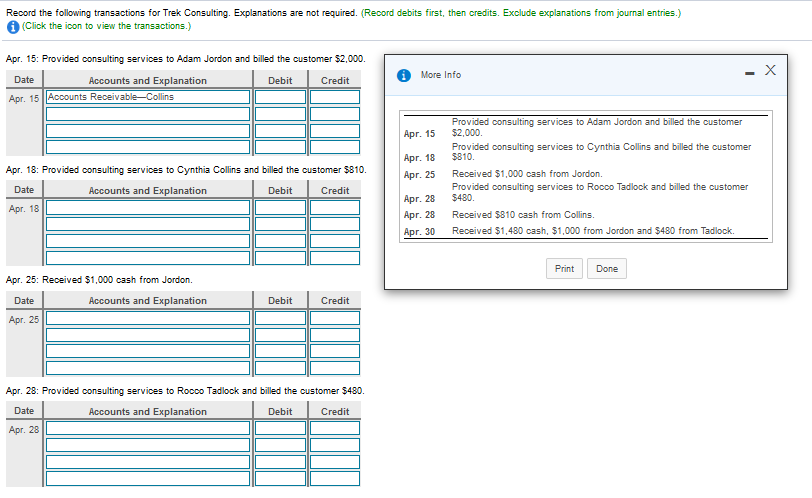This screenshot has height=498, width=812.
Task: Click the 'More Info' dialog title text
Action: 441,75
